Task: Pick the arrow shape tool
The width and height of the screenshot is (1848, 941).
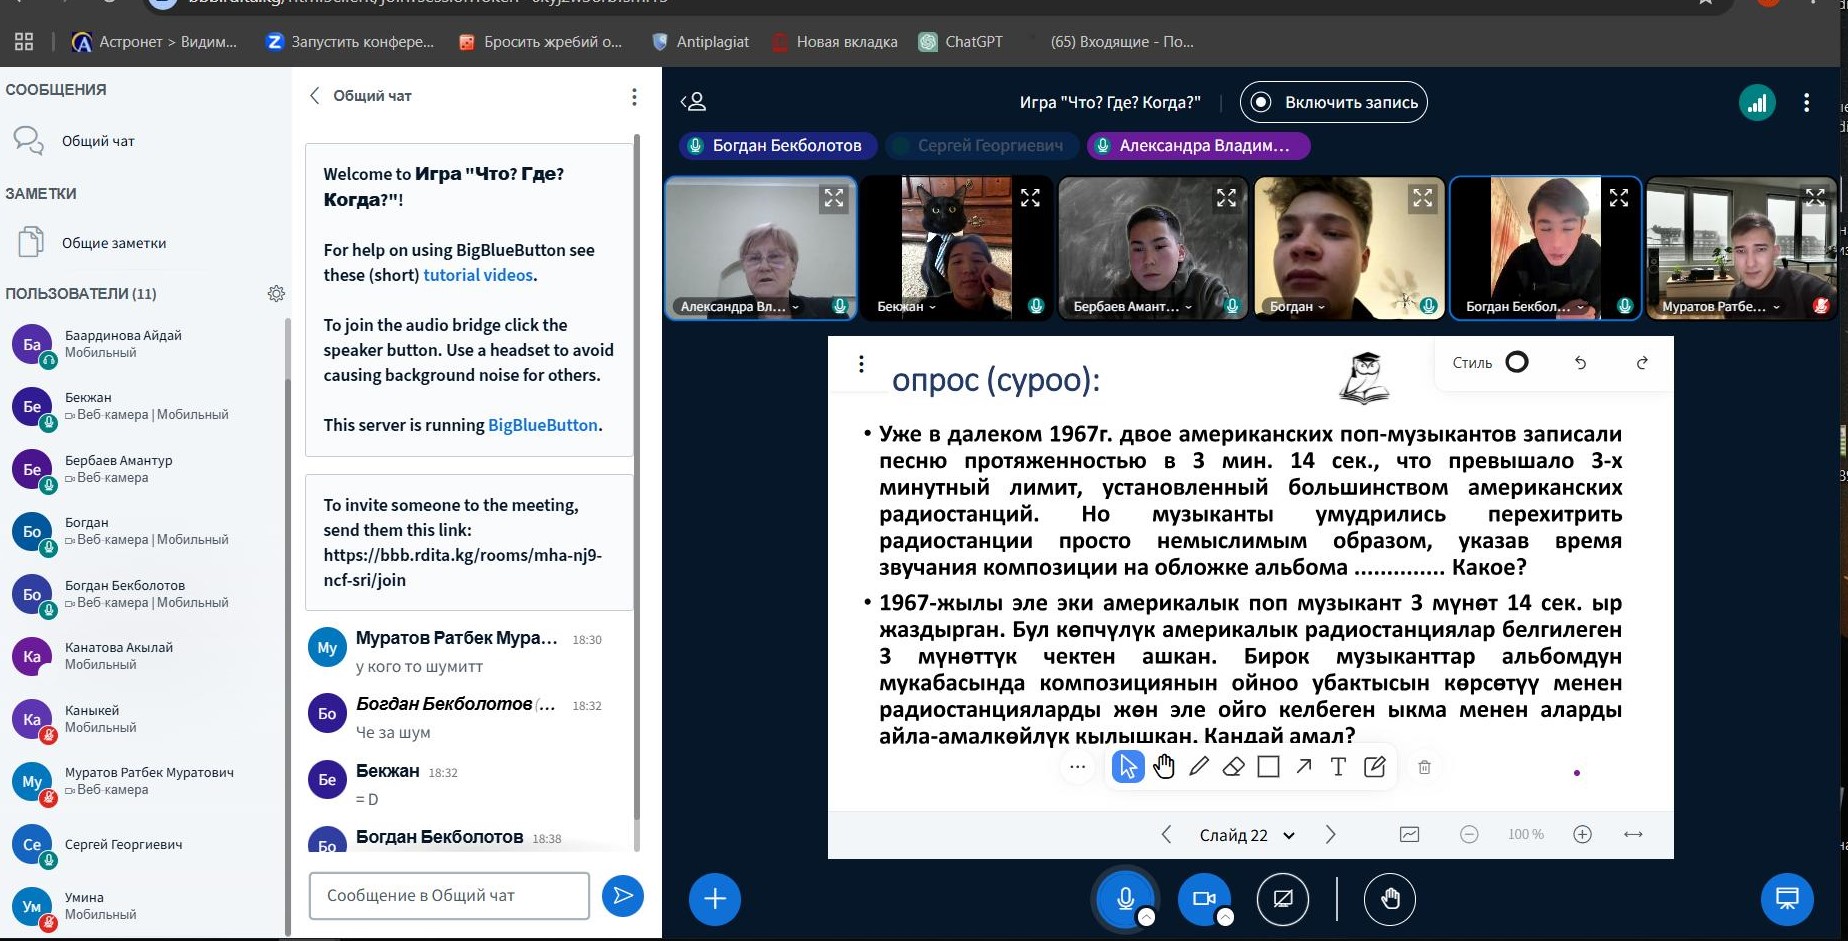Action: click(x=1304, y=767)
